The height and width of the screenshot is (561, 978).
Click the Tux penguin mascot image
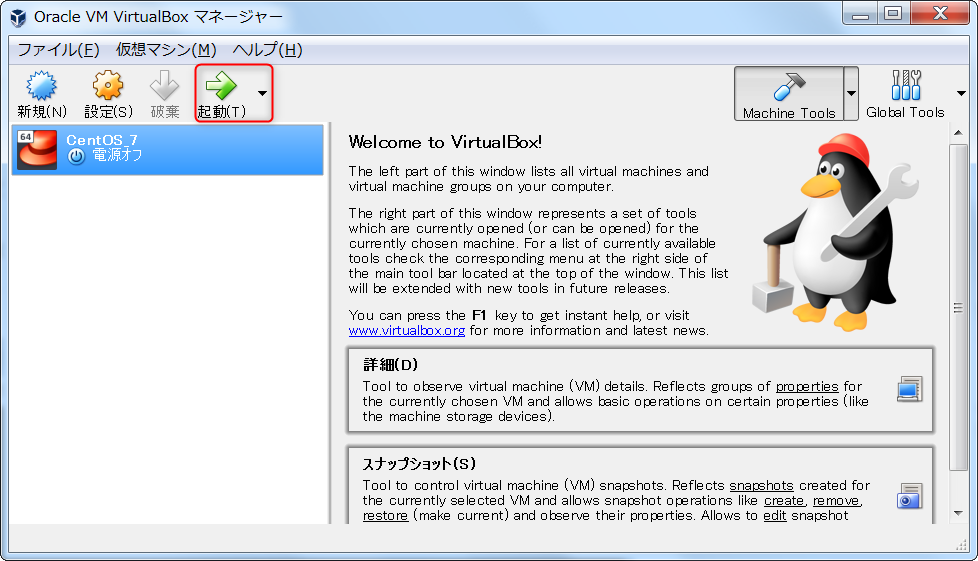click(836, 232)
